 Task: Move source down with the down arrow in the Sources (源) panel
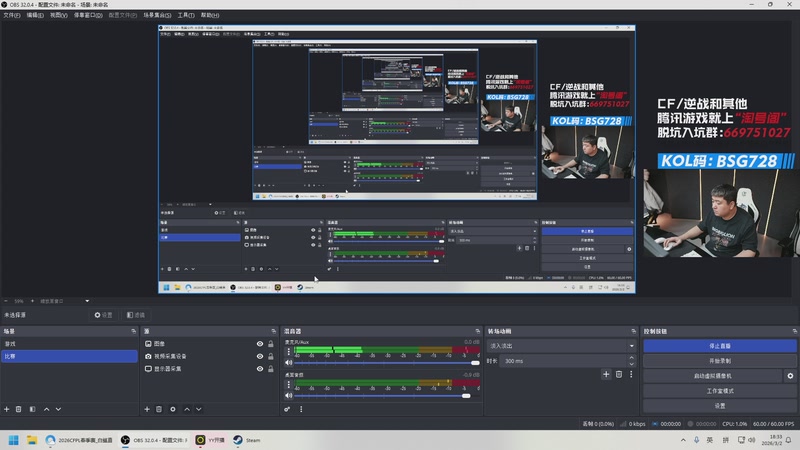click(198, 409)
